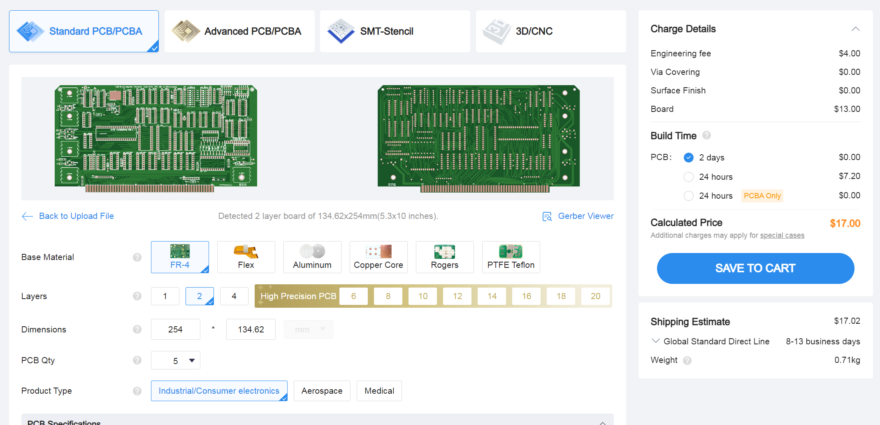
Task: Open the SMT-Stencil tab
Action: point(395,31)
